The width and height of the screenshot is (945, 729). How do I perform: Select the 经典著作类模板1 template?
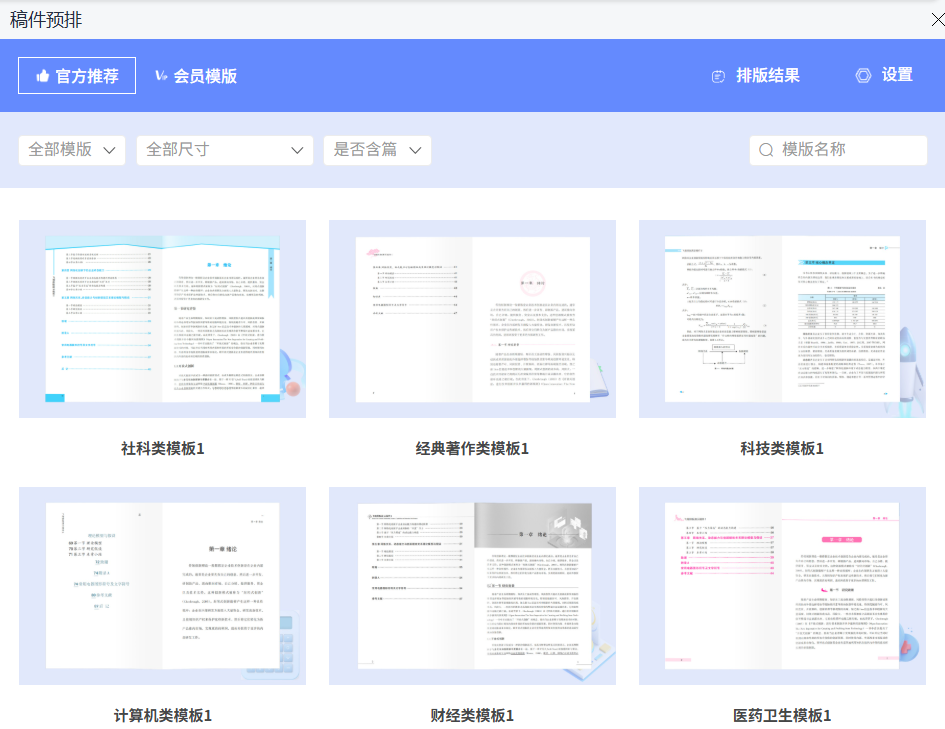[471, 319]
